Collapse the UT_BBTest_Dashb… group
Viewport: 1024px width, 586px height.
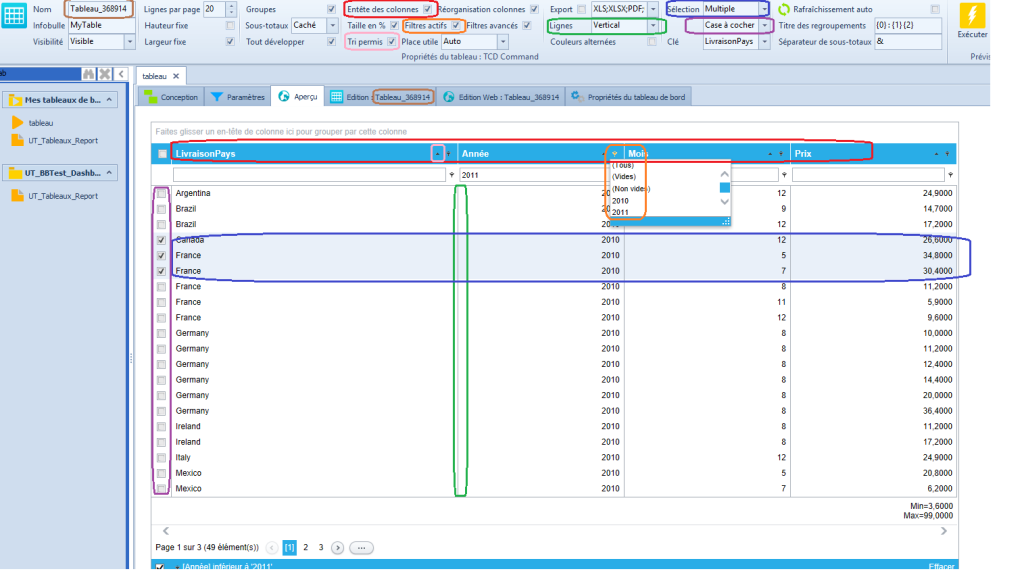[x=109, y=173]
